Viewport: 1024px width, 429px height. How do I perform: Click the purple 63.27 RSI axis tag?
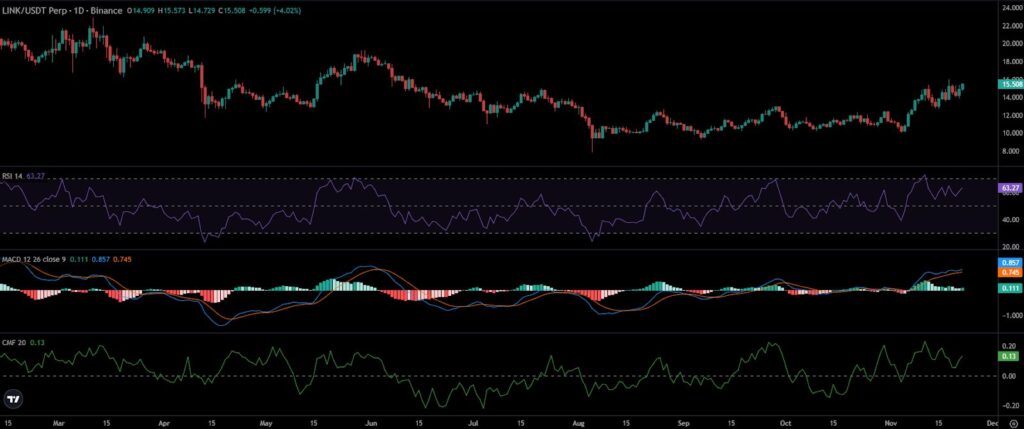1011,187
